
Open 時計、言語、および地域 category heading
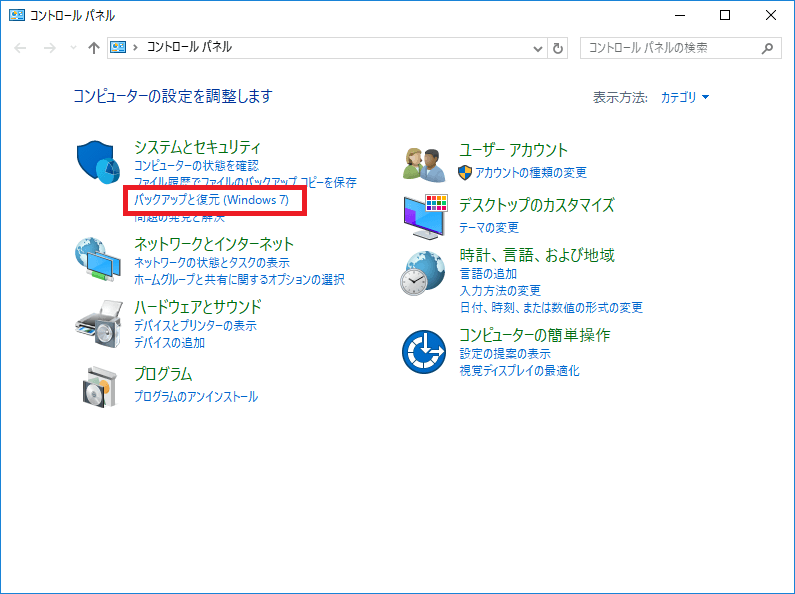click(537, 255)
